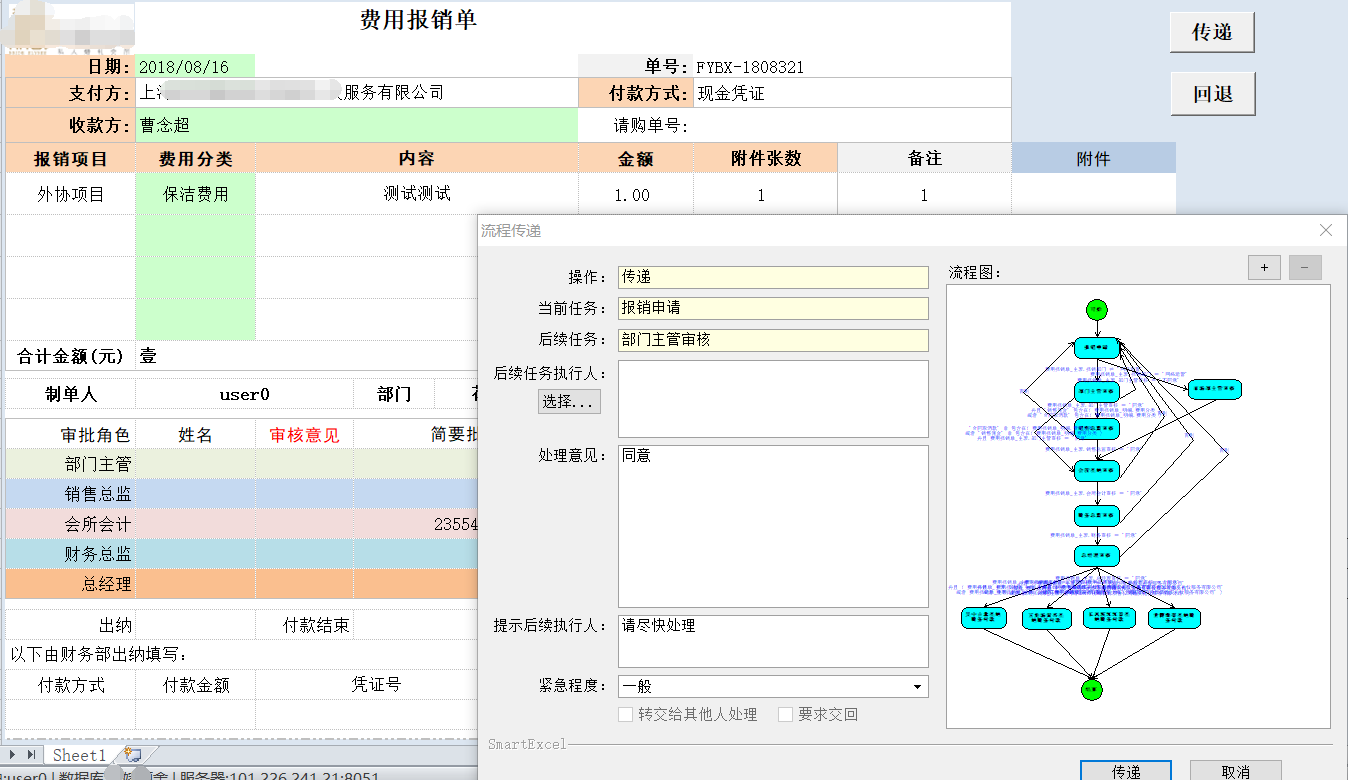Switch to the Sheet1 tab
The image size is (1348, 780).
79,755
